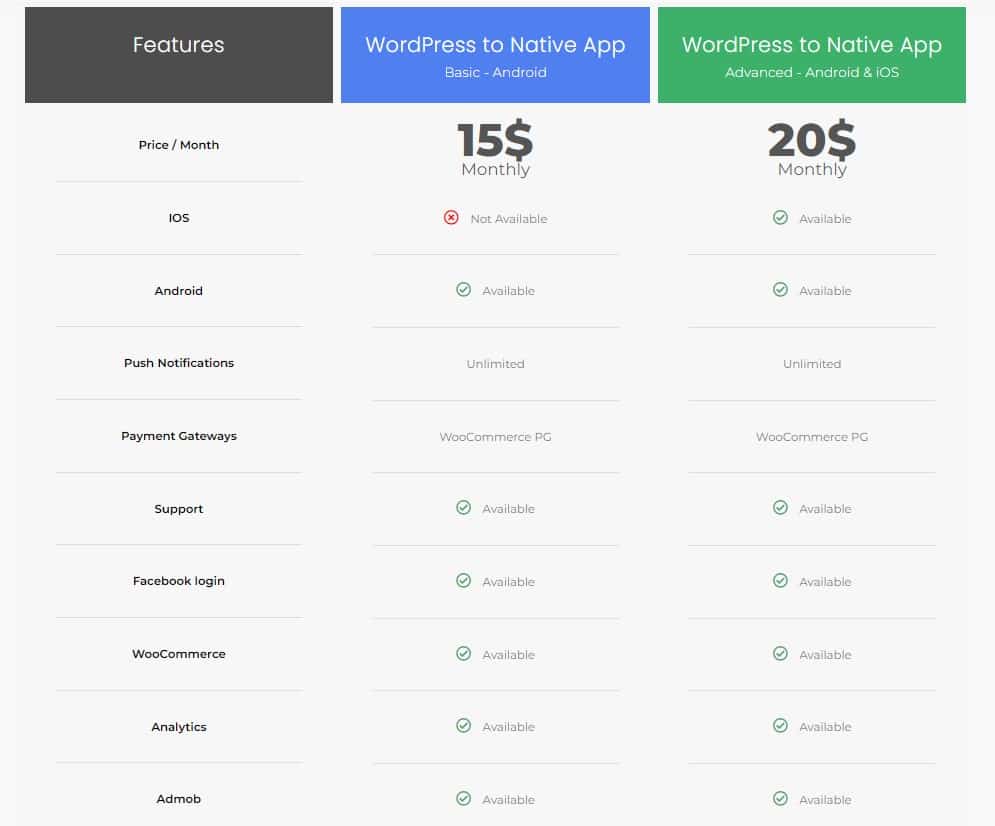Click the red X icon in iOS row

pos(451,218)
